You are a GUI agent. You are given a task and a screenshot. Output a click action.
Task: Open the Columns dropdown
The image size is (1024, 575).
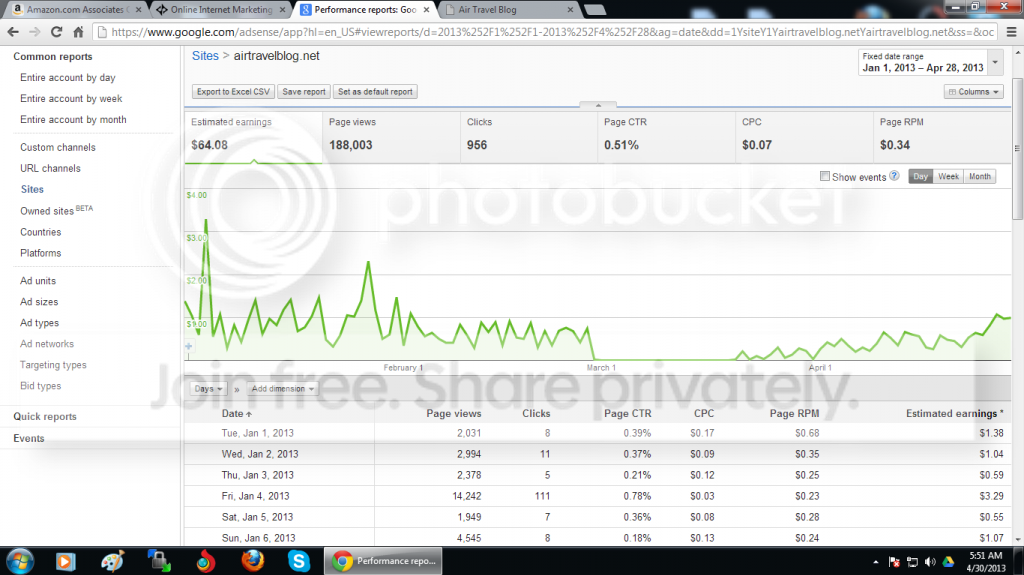coord(974,92)
